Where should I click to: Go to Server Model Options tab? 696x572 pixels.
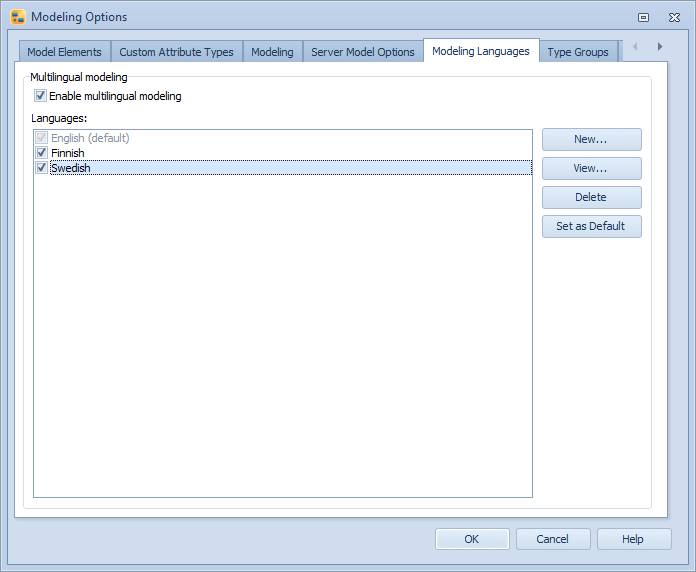363,52
